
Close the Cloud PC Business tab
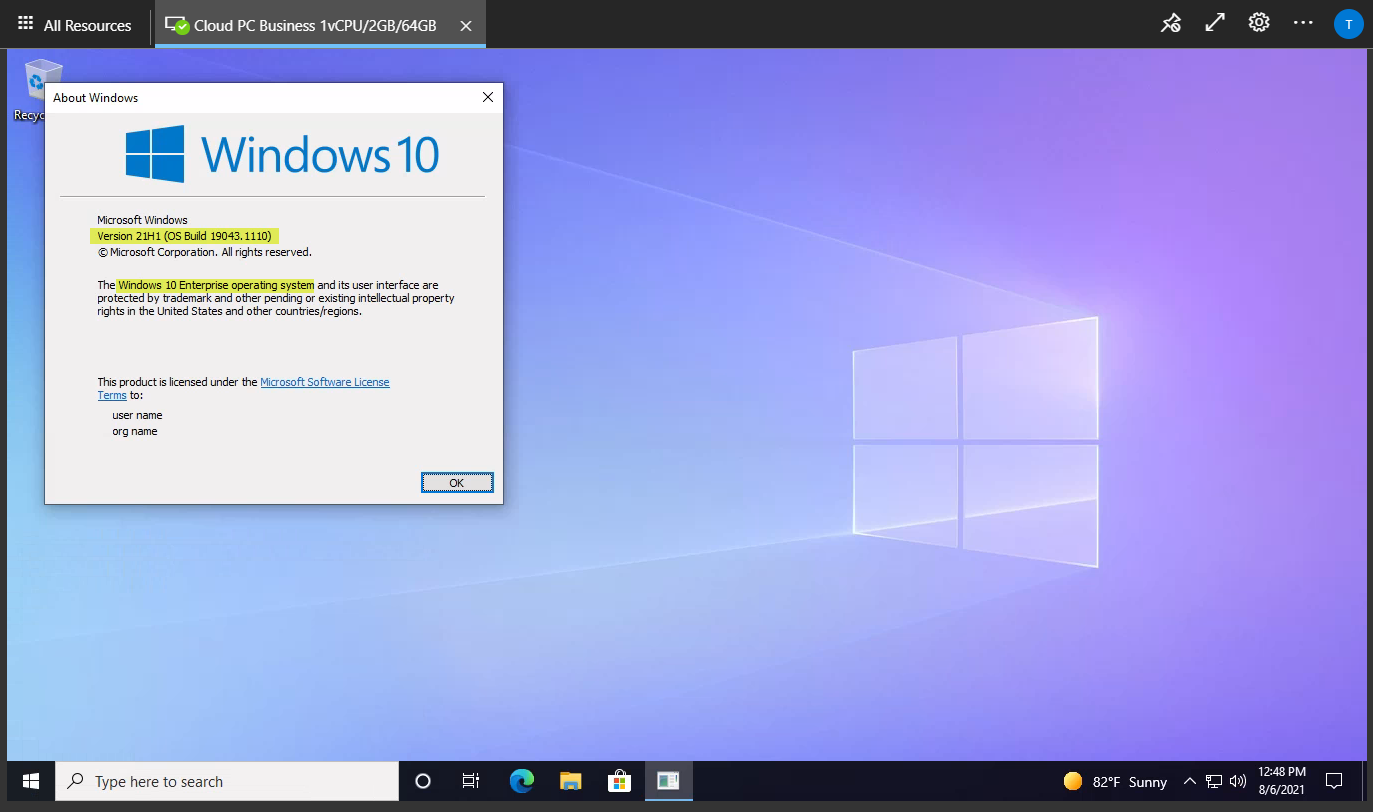[466, 26]
